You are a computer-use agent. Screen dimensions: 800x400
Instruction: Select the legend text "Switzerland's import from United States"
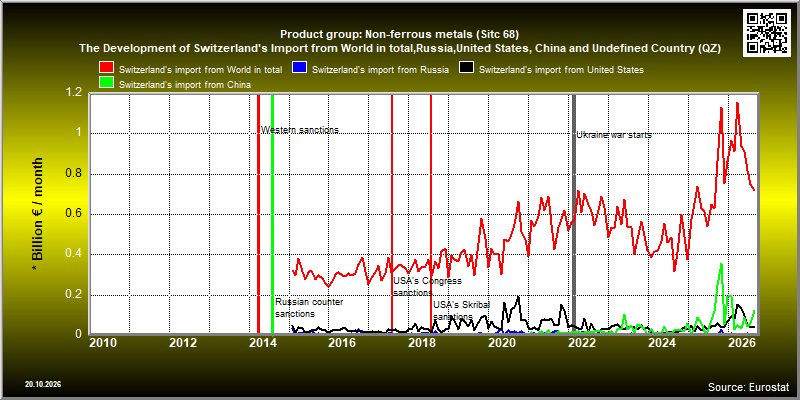561,70
